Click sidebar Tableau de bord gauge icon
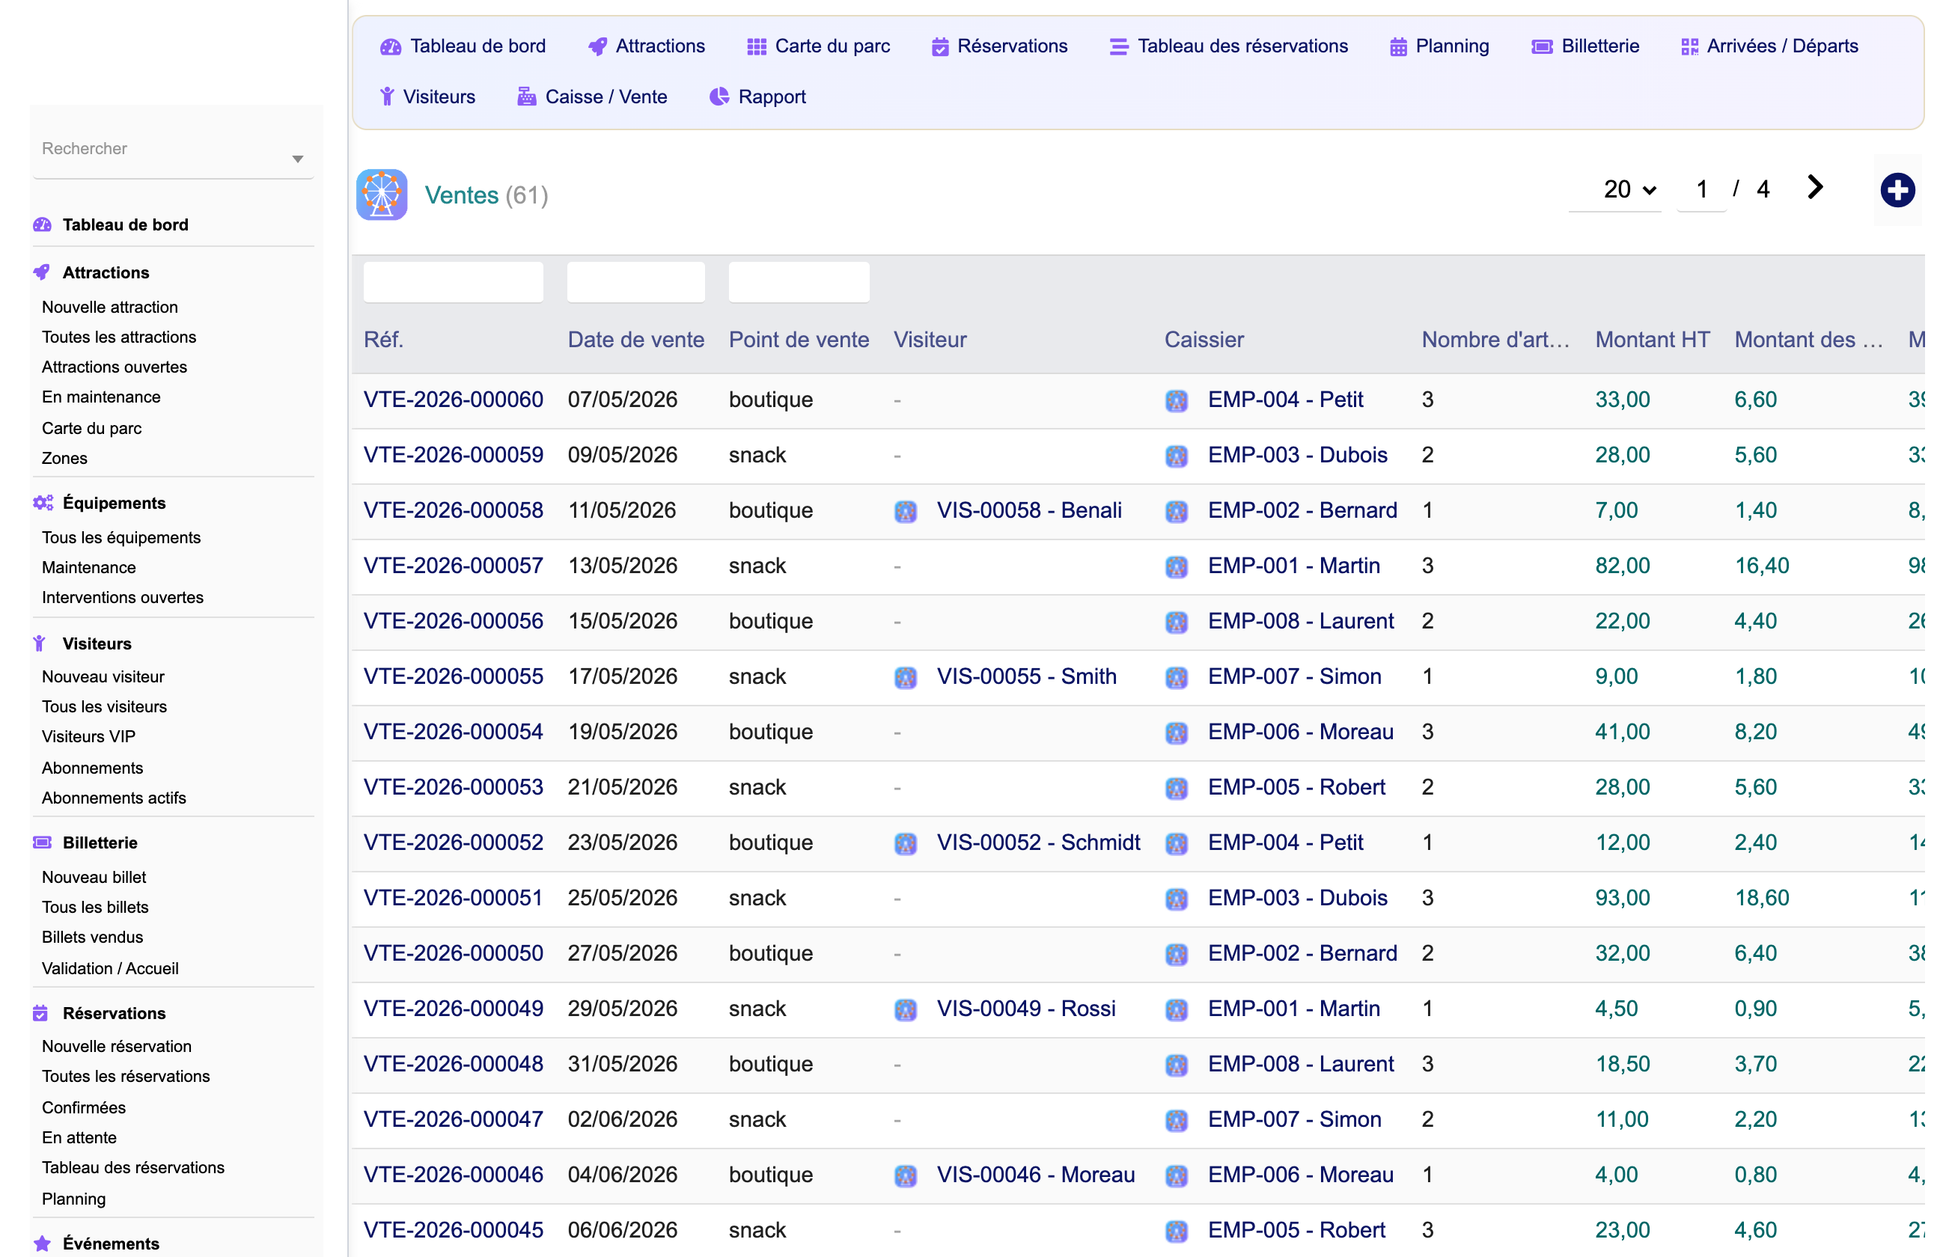The image size is (1946, 1257). pyautogui.click(x=42, y=225)
